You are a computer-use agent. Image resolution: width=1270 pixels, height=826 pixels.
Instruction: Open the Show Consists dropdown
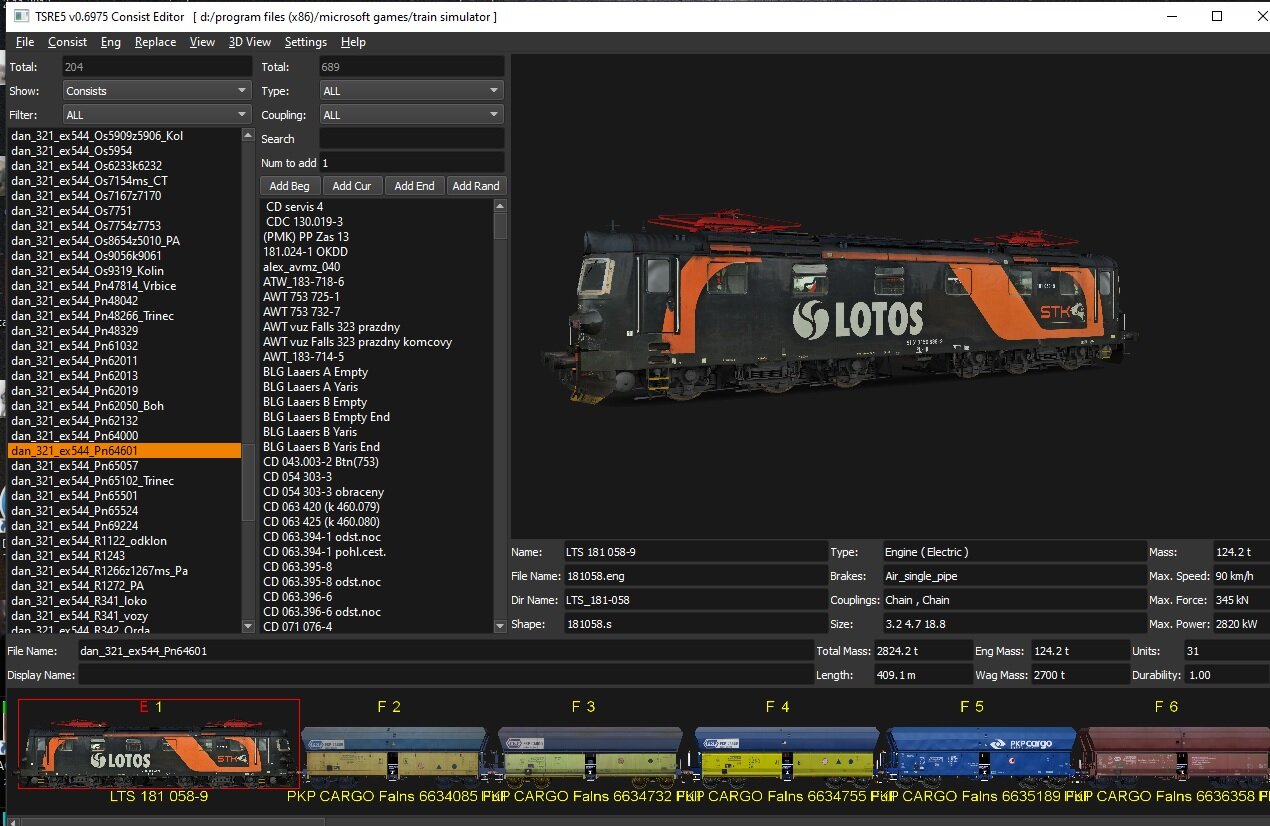[156, 91]
